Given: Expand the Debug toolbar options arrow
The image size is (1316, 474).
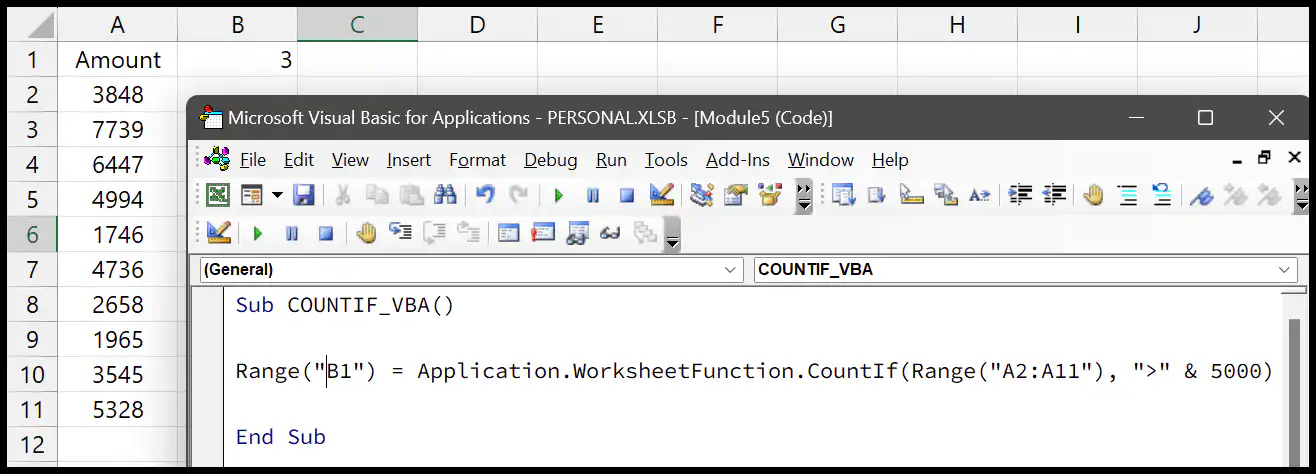Looking at the screenshot, I should [673, 235].
